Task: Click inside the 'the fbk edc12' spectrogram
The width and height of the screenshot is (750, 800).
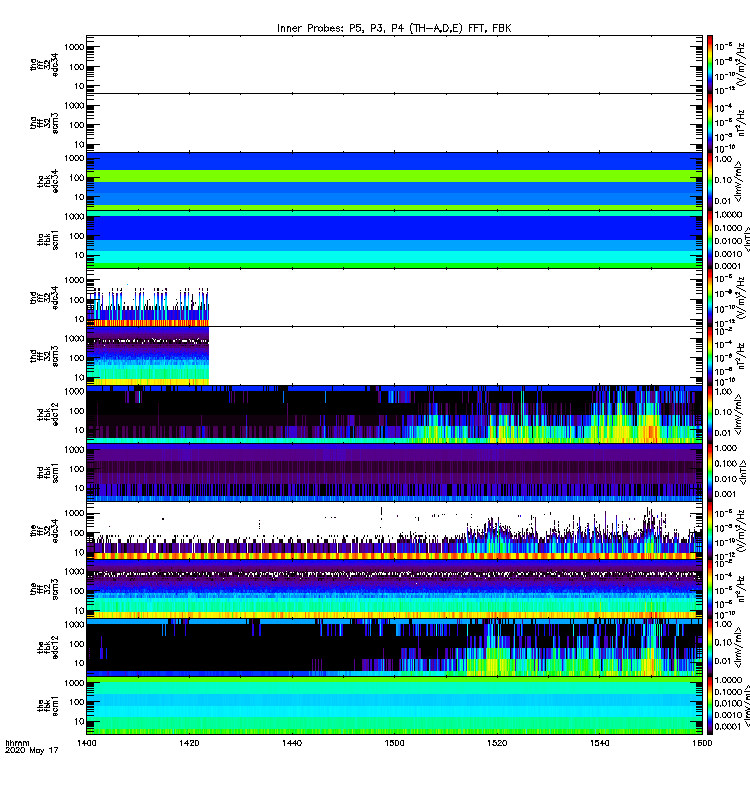Action: click(x=394, y=647)
